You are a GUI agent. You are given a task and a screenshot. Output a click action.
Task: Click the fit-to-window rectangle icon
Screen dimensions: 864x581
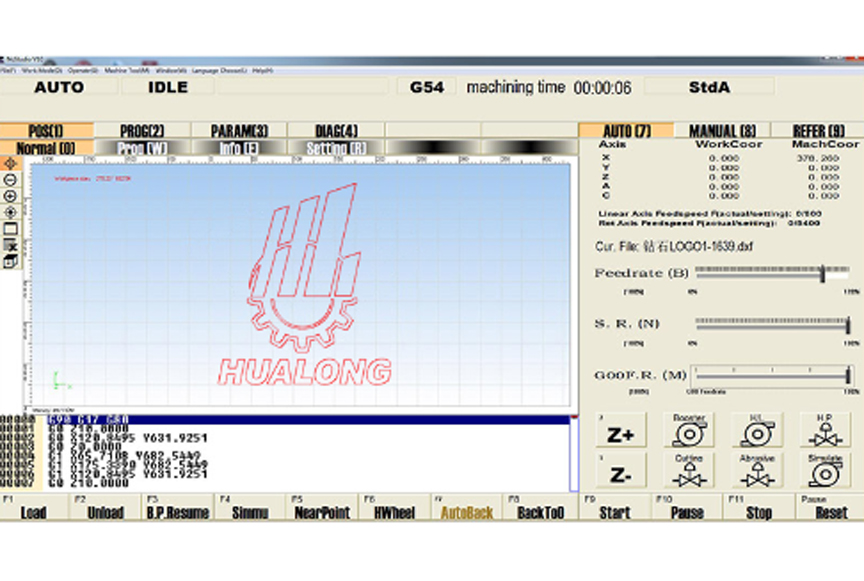[x=10, y=229]
